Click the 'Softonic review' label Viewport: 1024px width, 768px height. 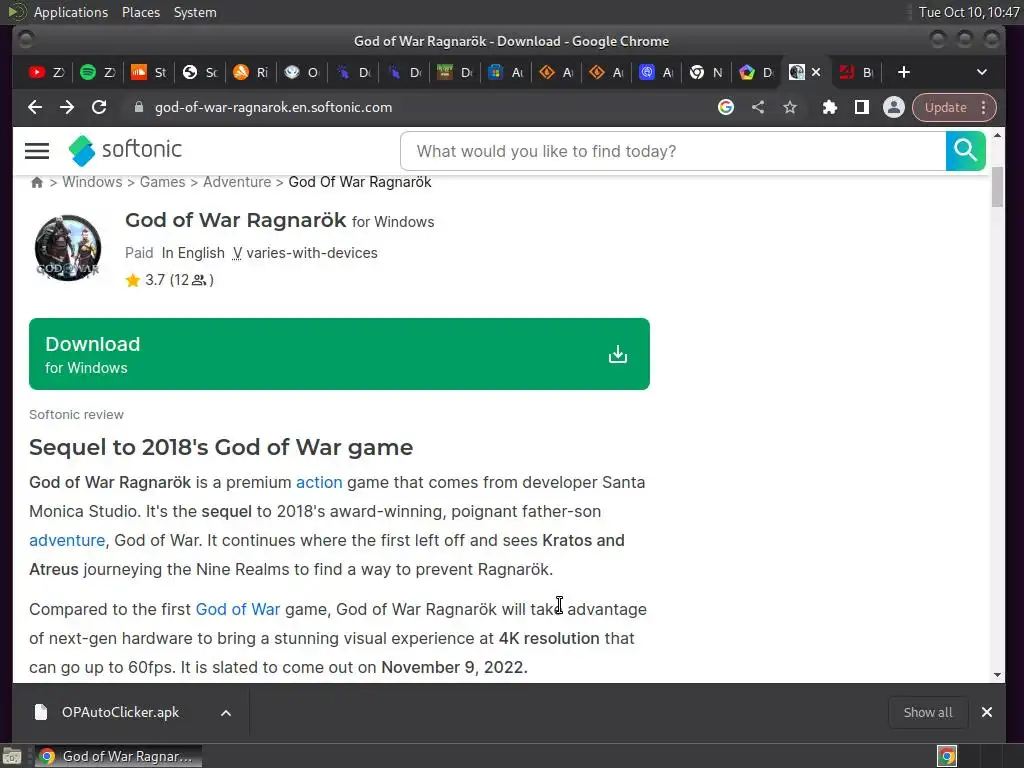[76, 415]
